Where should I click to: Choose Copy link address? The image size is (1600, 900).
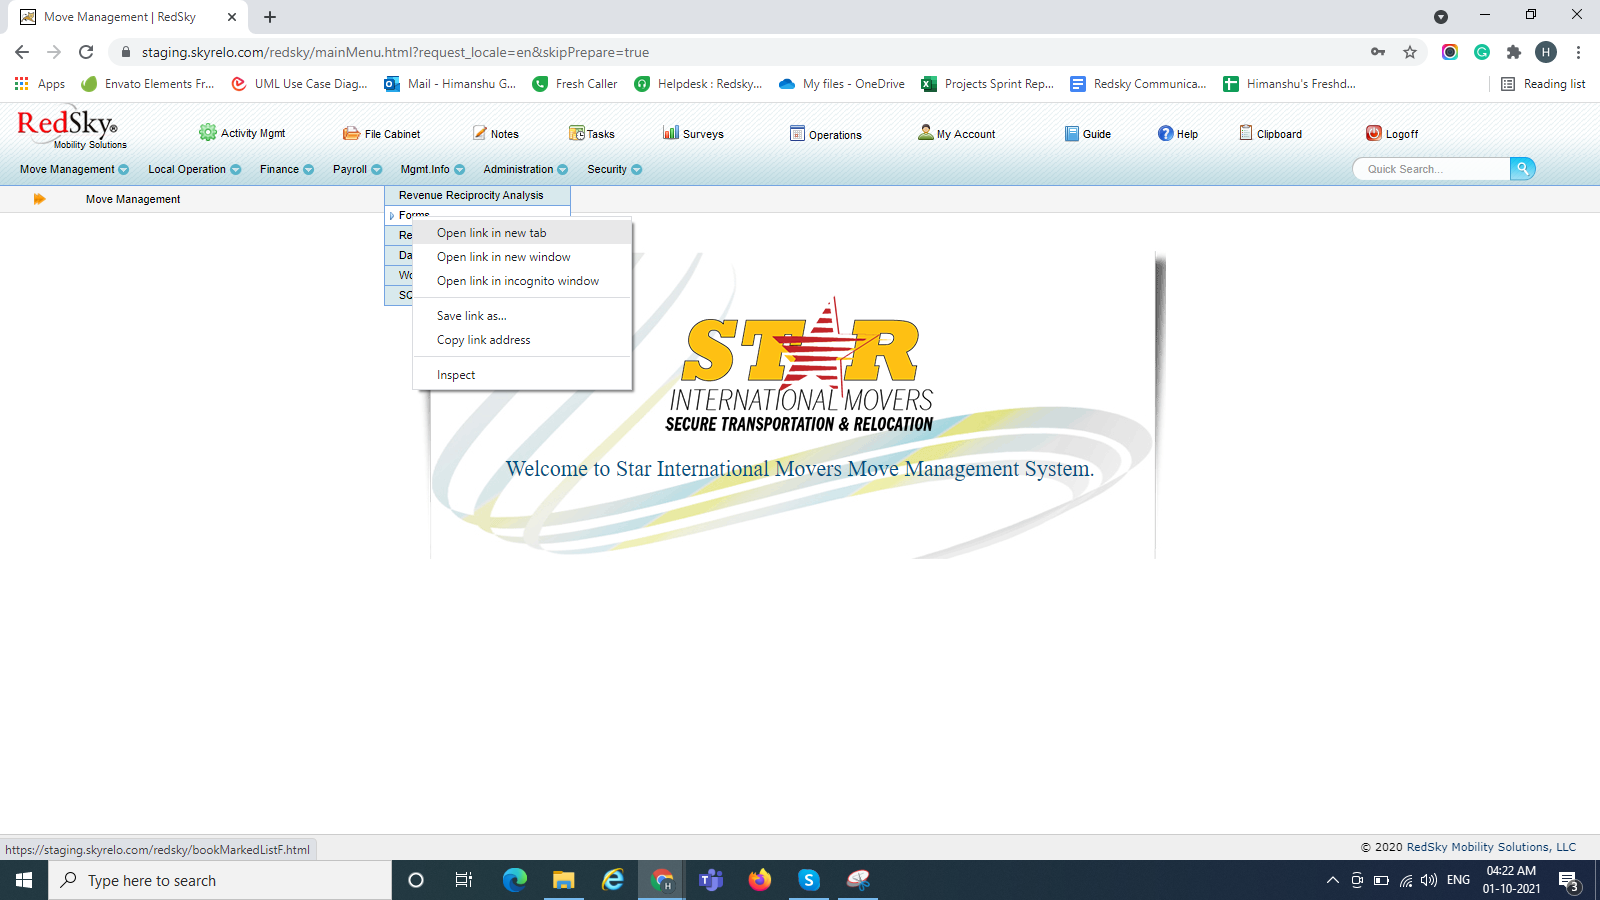(x=522, y=340)
